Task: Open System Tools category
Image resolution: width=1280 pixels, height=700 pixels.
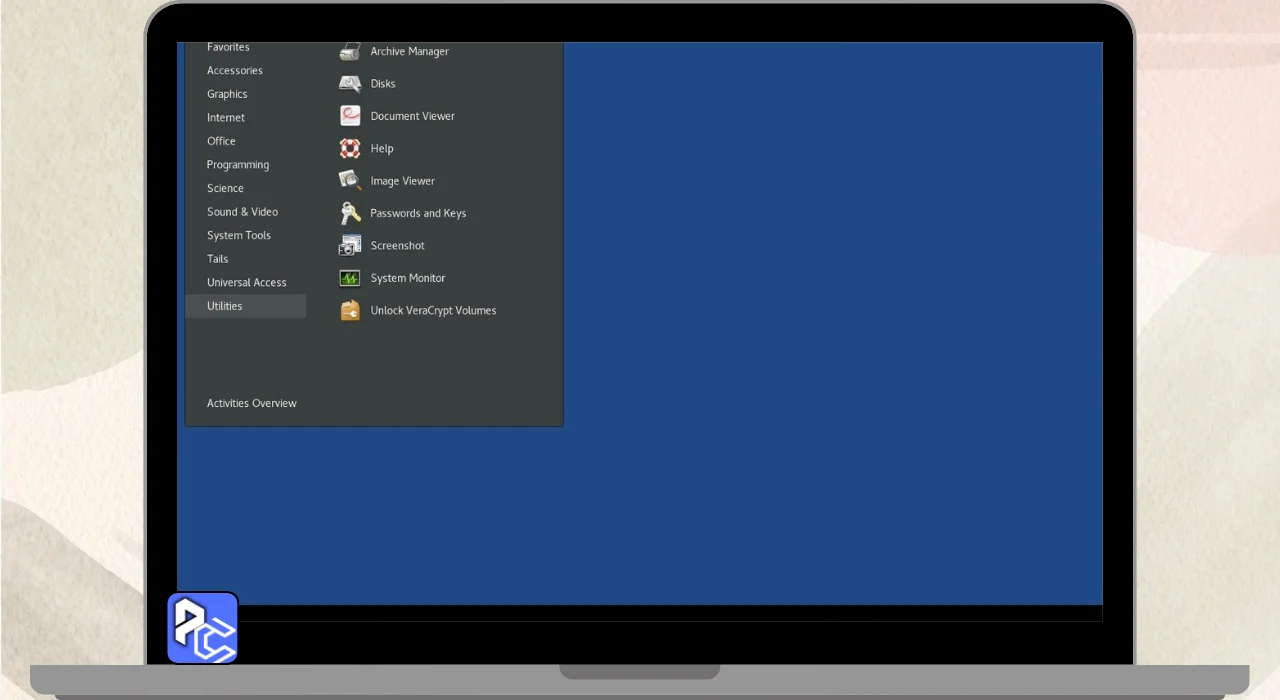Action: tap(239, 236)
